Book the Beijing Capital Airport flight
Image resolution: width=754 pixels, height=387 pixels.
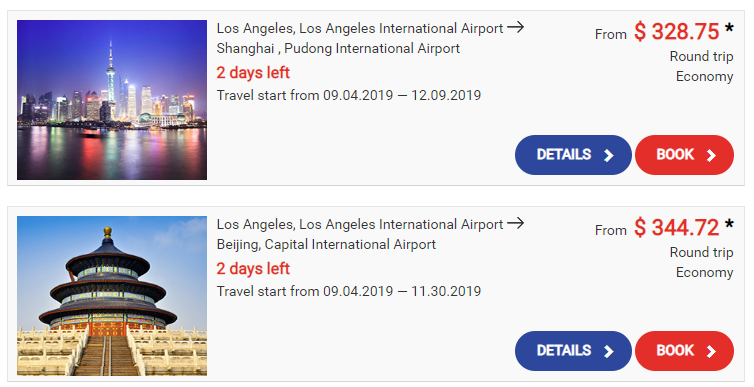tap(684, 351)
